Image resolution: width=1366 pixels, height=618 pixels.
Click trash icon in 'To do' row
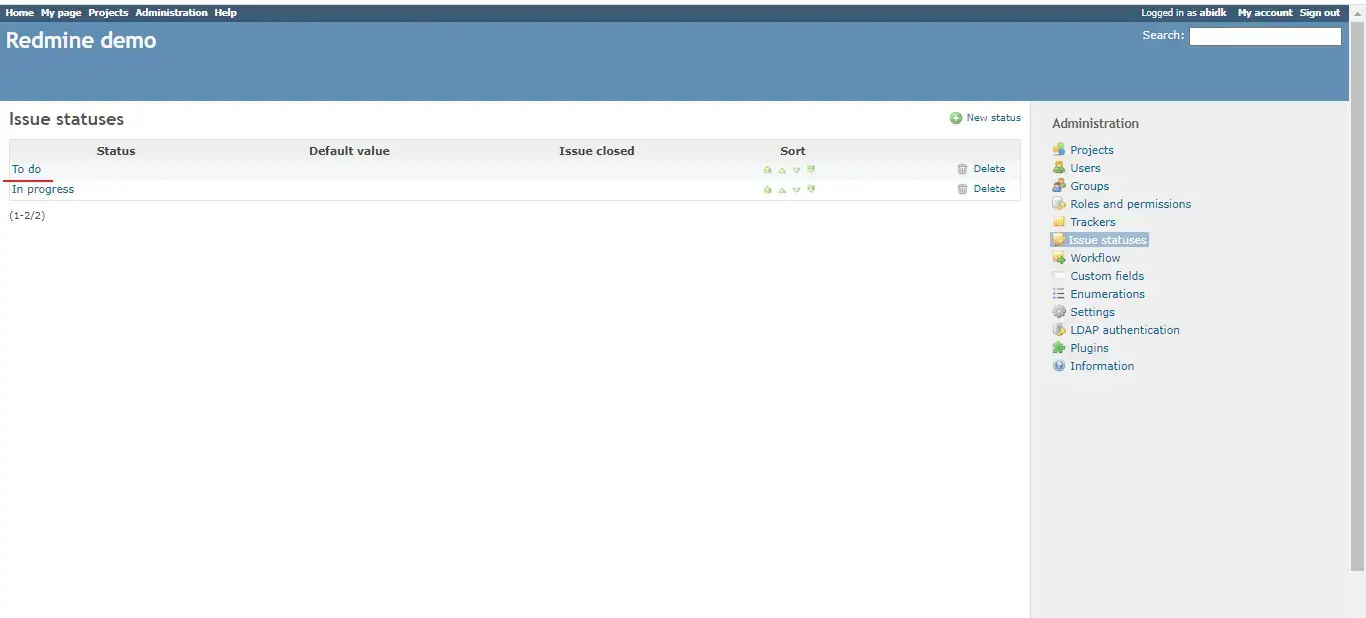pyautogui.click(x=962, y=169)
